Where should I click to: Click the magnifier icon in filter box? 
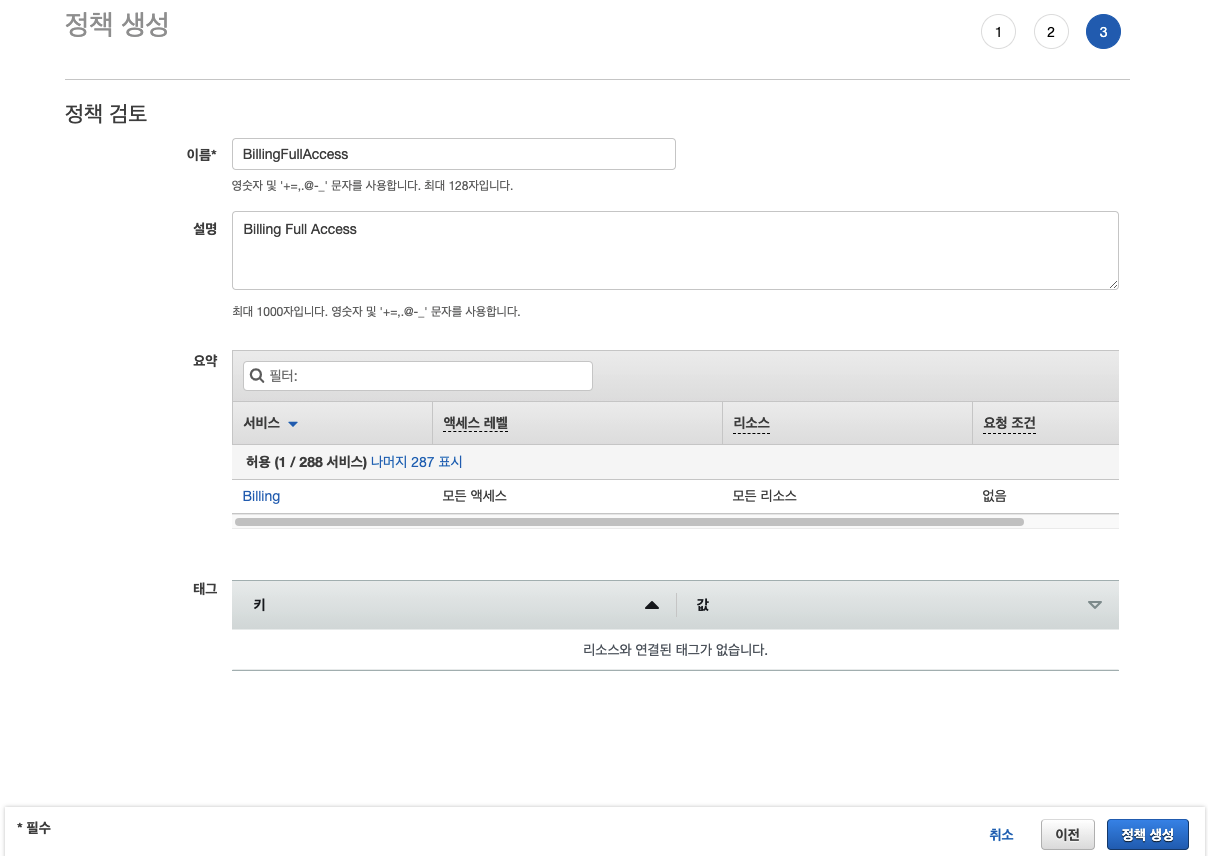257,376
